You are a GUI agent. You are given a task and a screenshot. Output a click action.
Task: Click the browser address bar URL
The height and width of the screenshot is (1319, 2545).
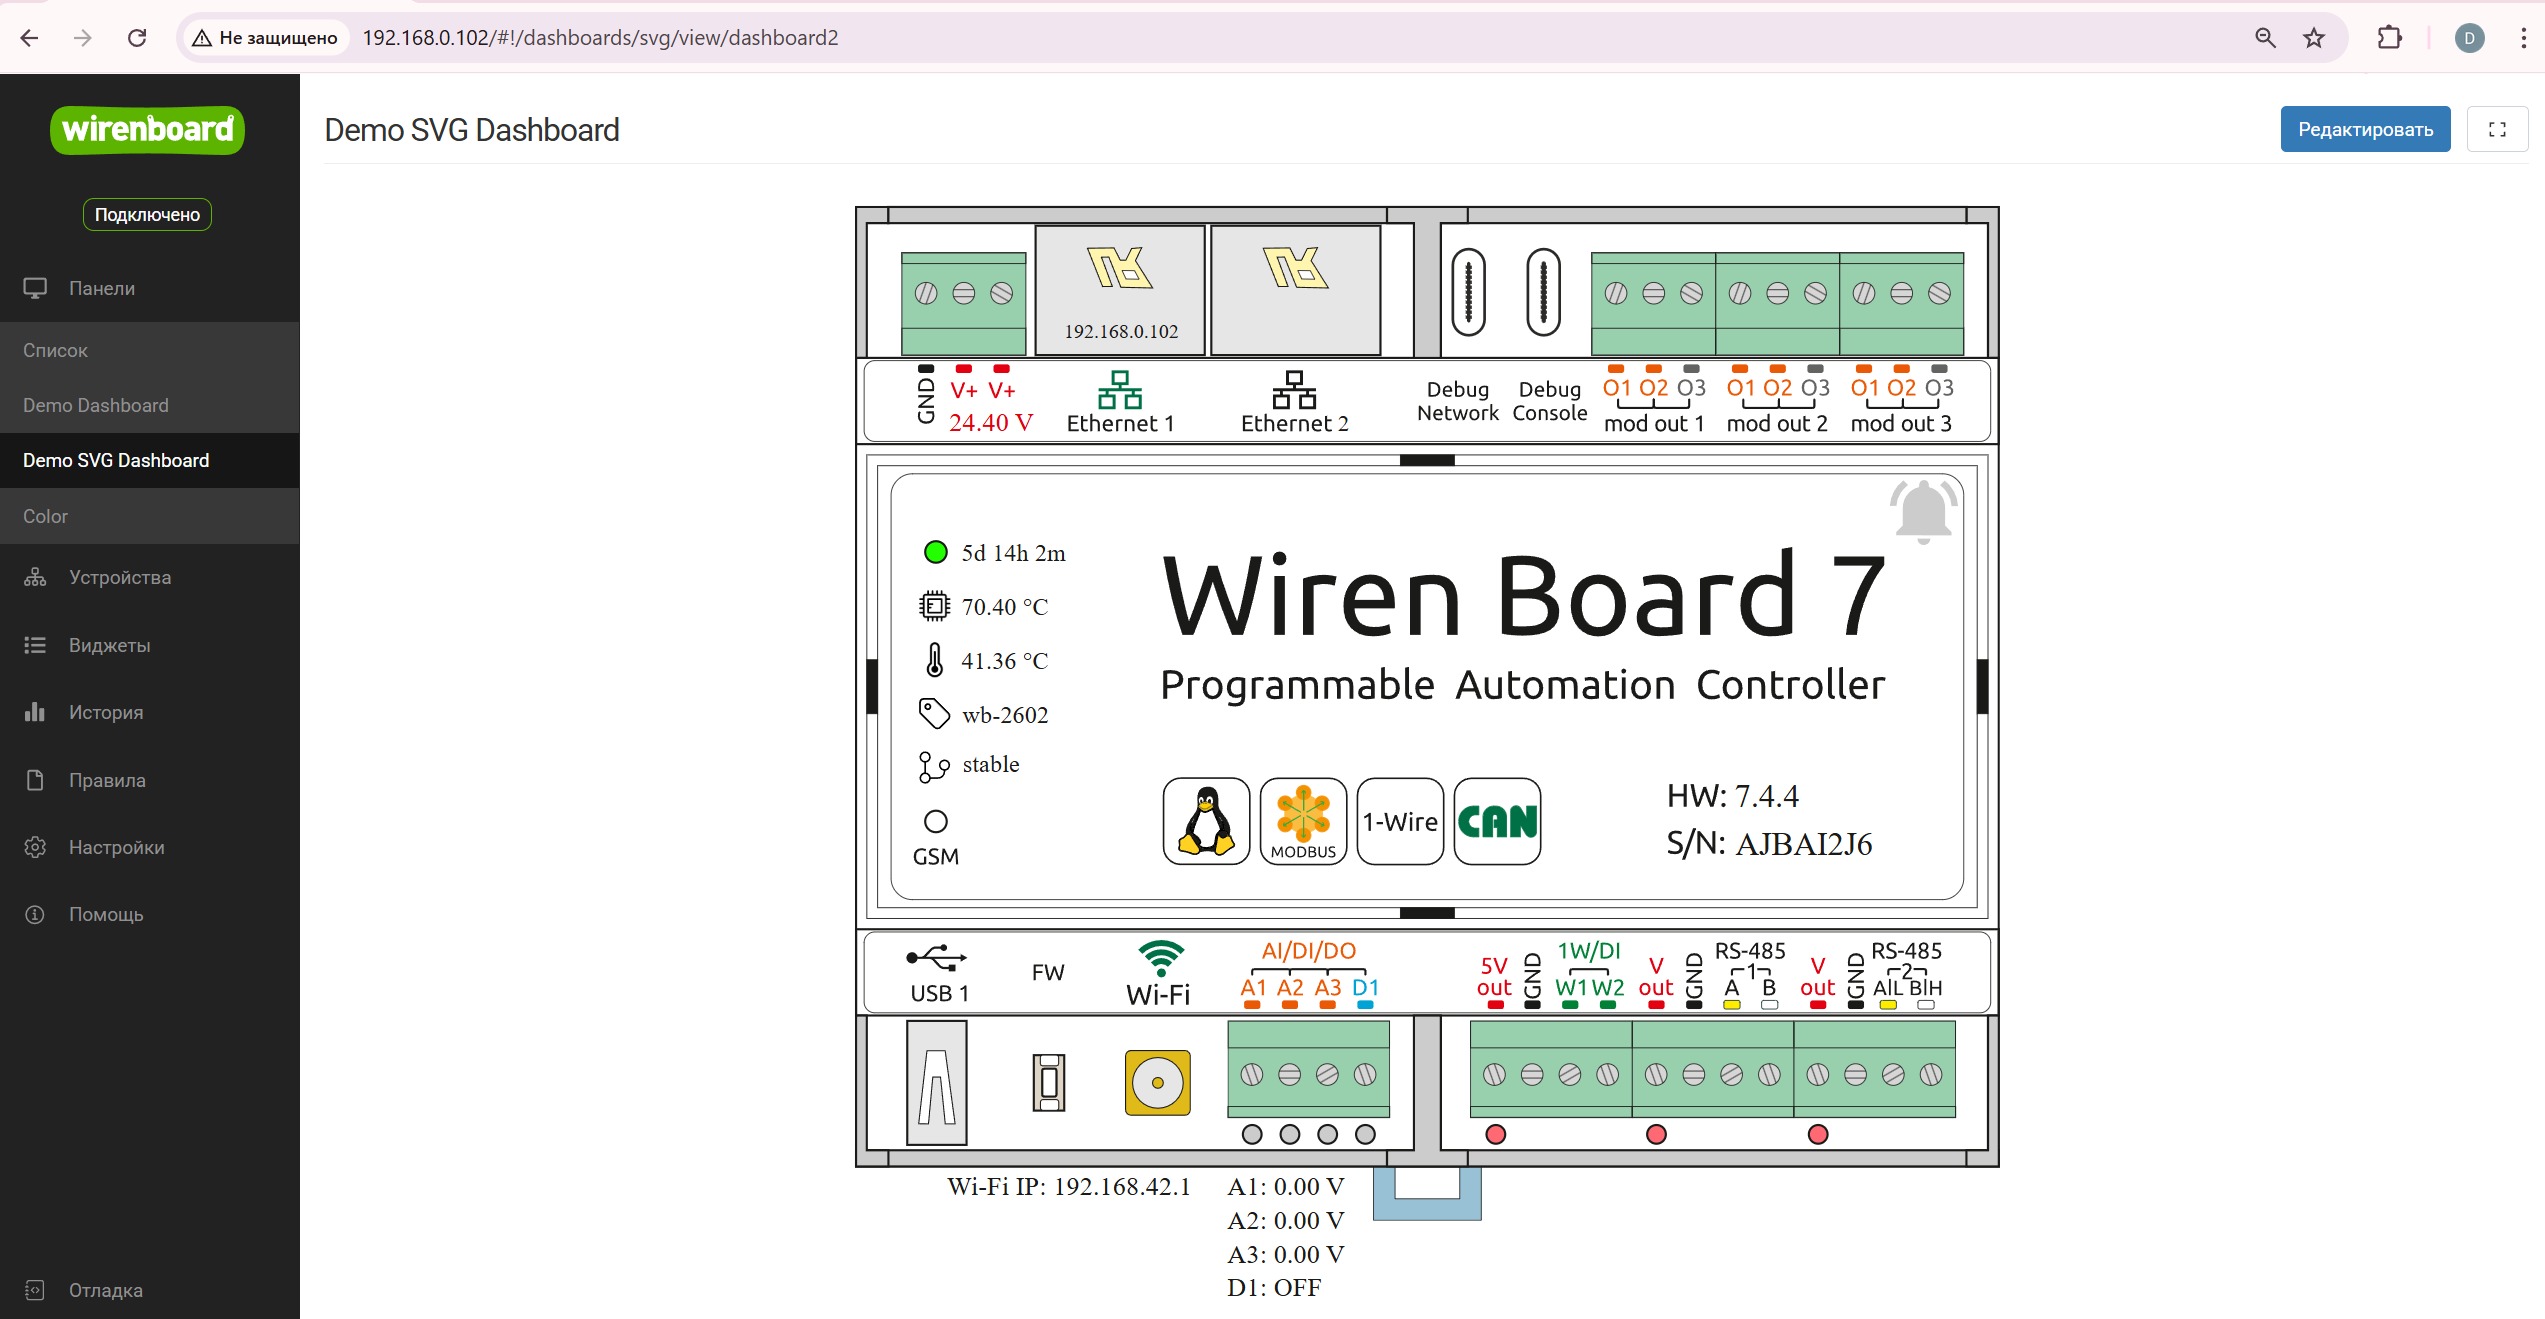[x=600, y=38]
